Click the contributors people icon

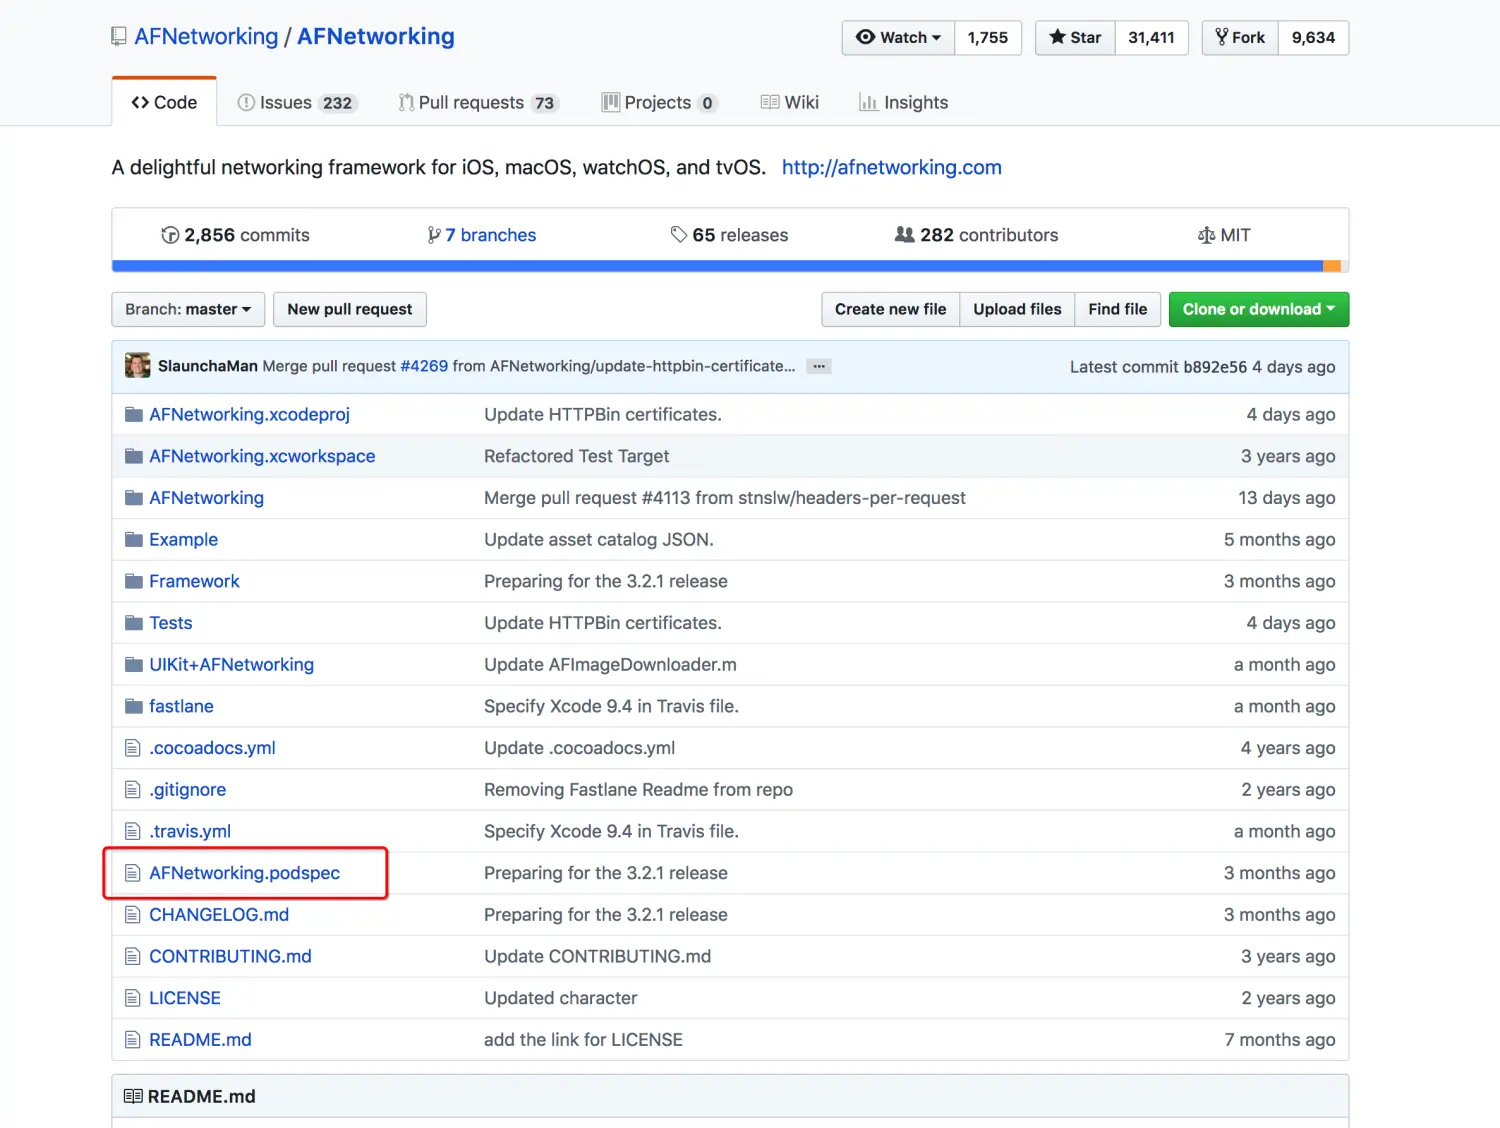click(x=904, y=235)
